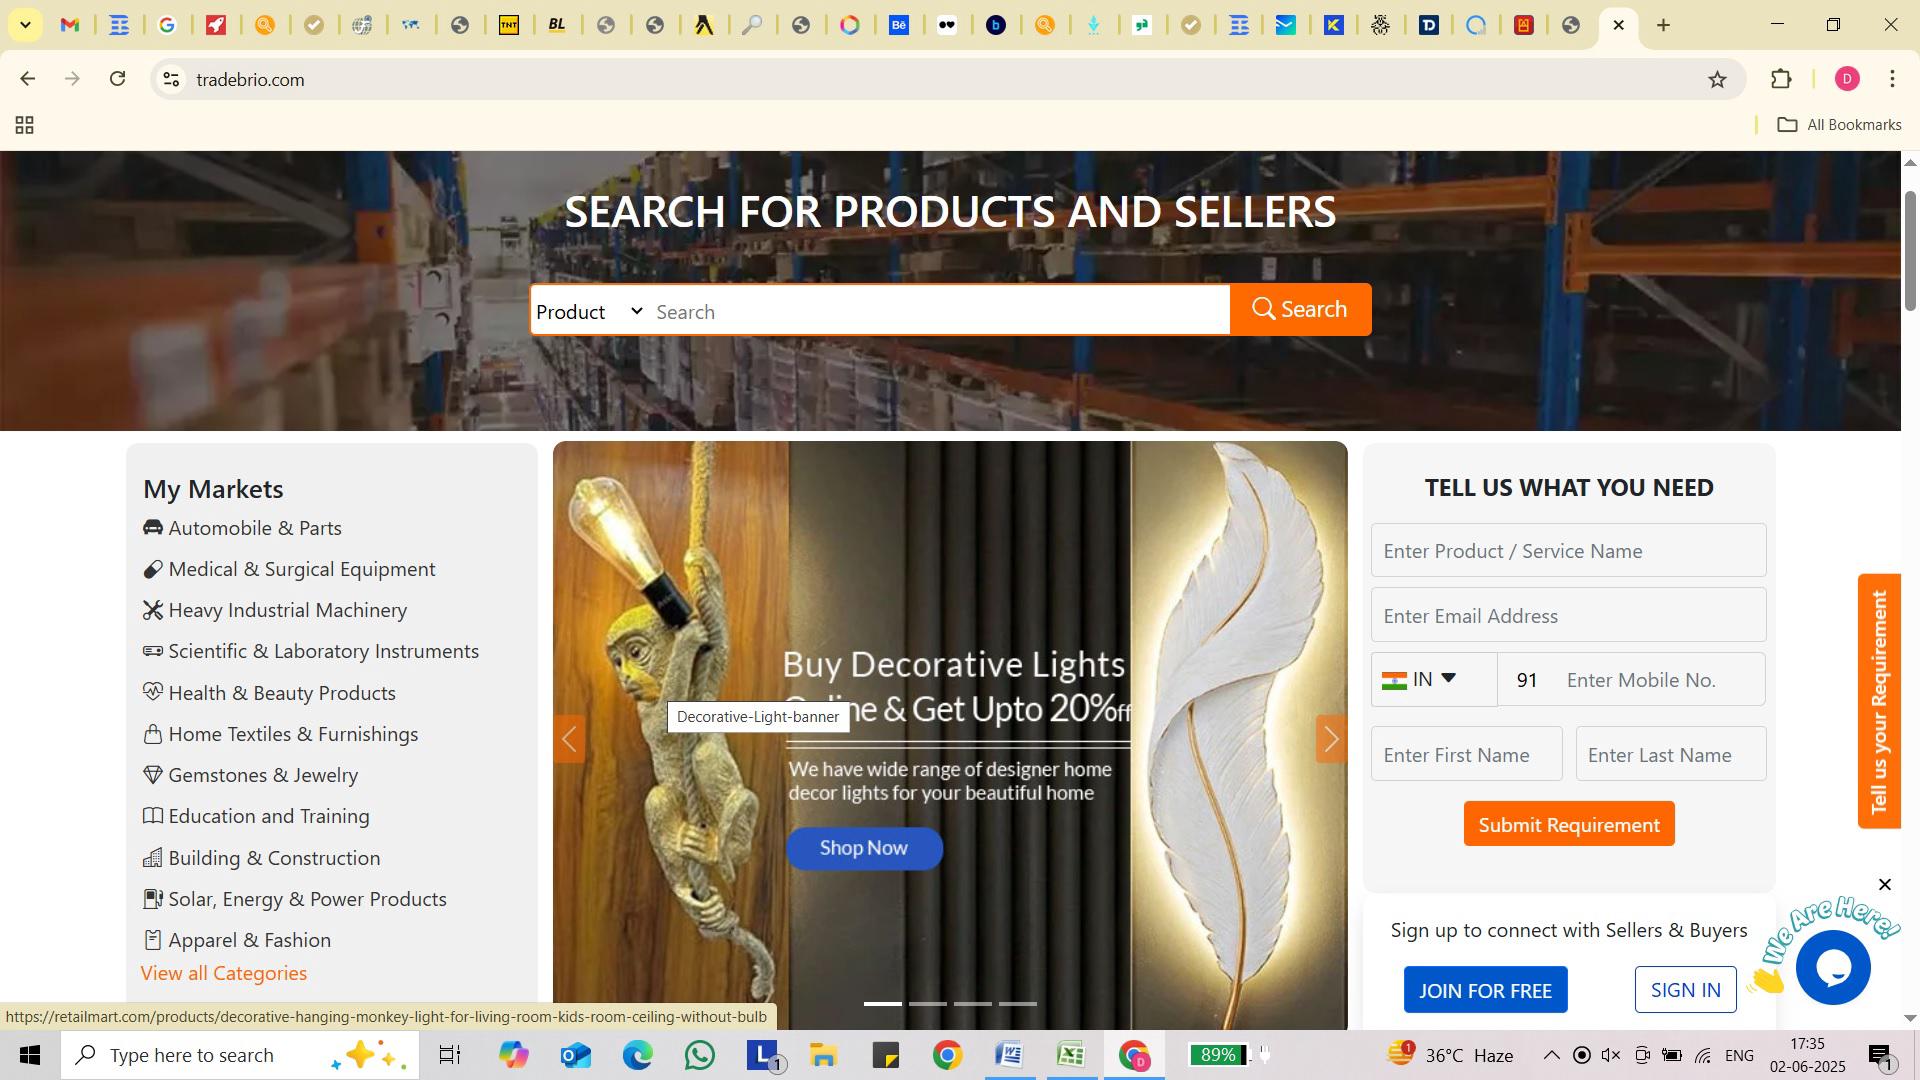Click the page vertical scrollbar thumb

pos(1909,250)
